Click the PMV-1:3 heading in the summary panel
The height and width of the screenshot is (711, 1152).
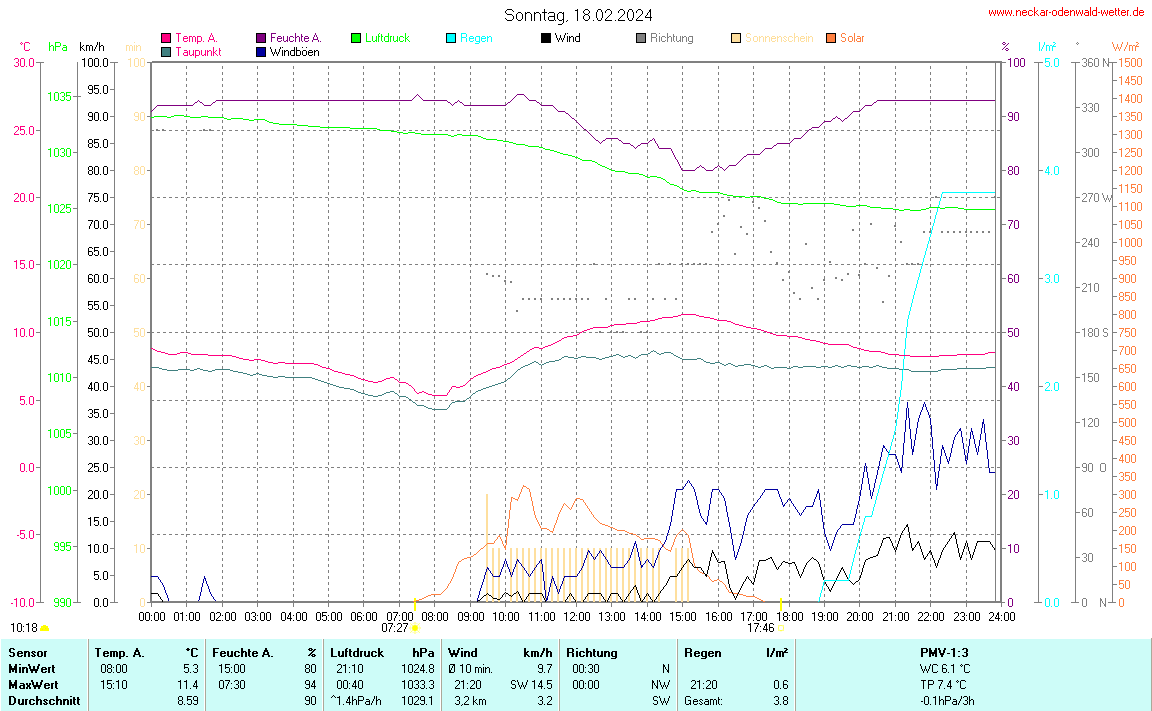point(944,652)
